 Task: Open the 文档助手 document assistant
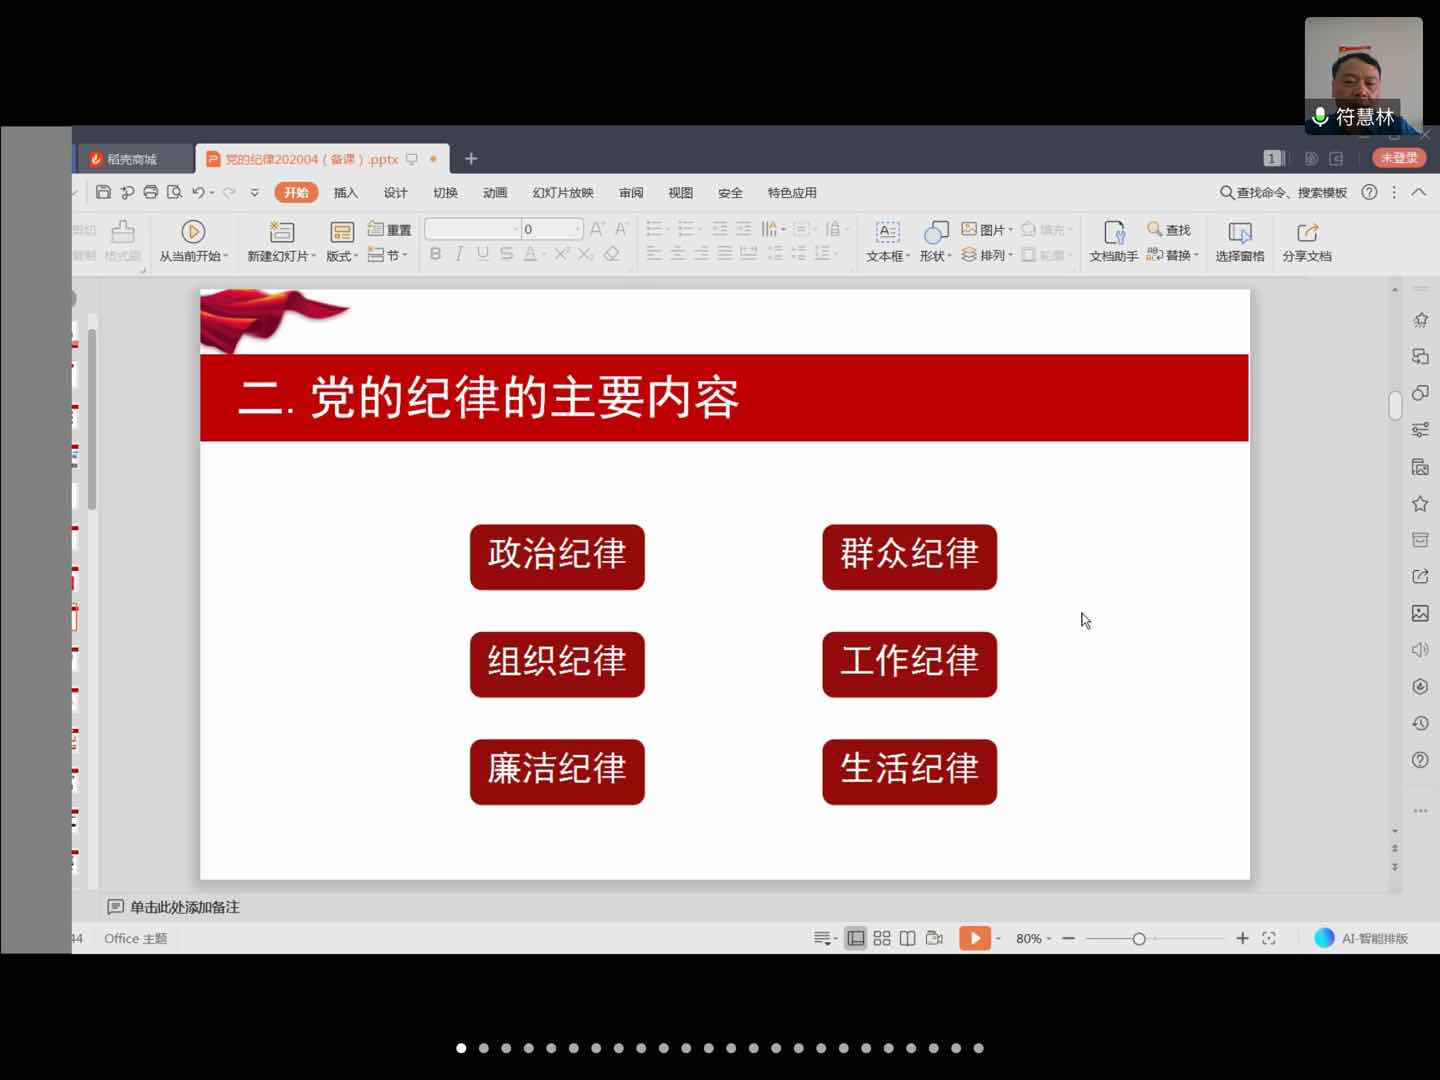(1113, 240)
